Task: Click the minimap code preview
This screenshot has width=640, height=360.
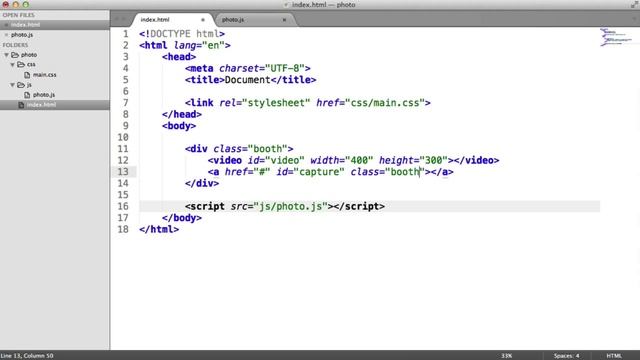Action: [616, 37]
